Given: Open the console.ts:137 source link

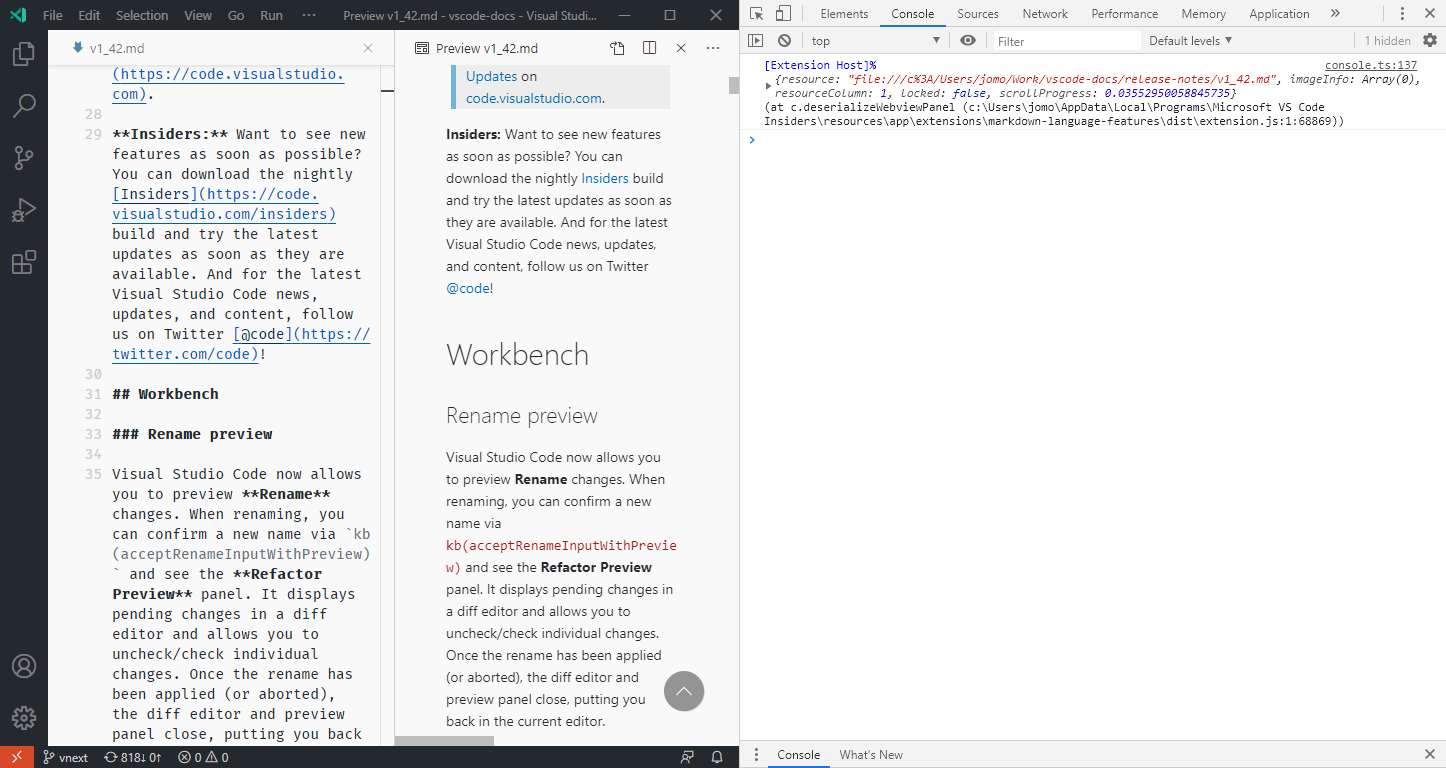Looking at the screenshot, I should (x=1371, y=66).
